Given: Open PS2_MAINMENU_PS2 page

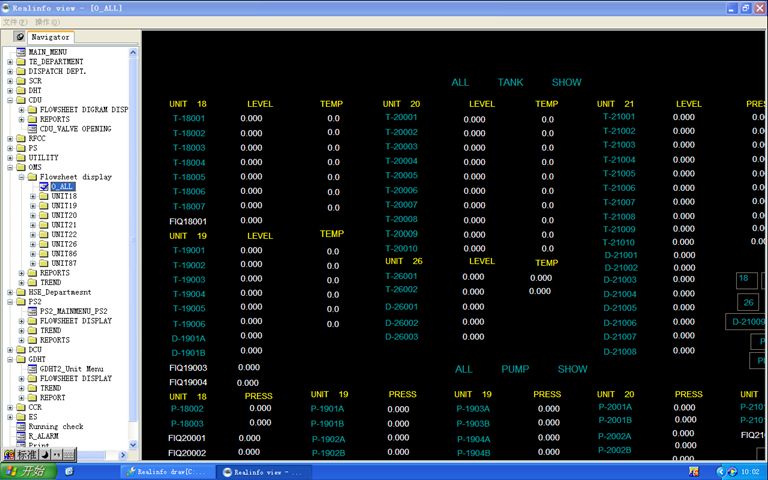Looking at the screenshot, I should coord(73,311).
